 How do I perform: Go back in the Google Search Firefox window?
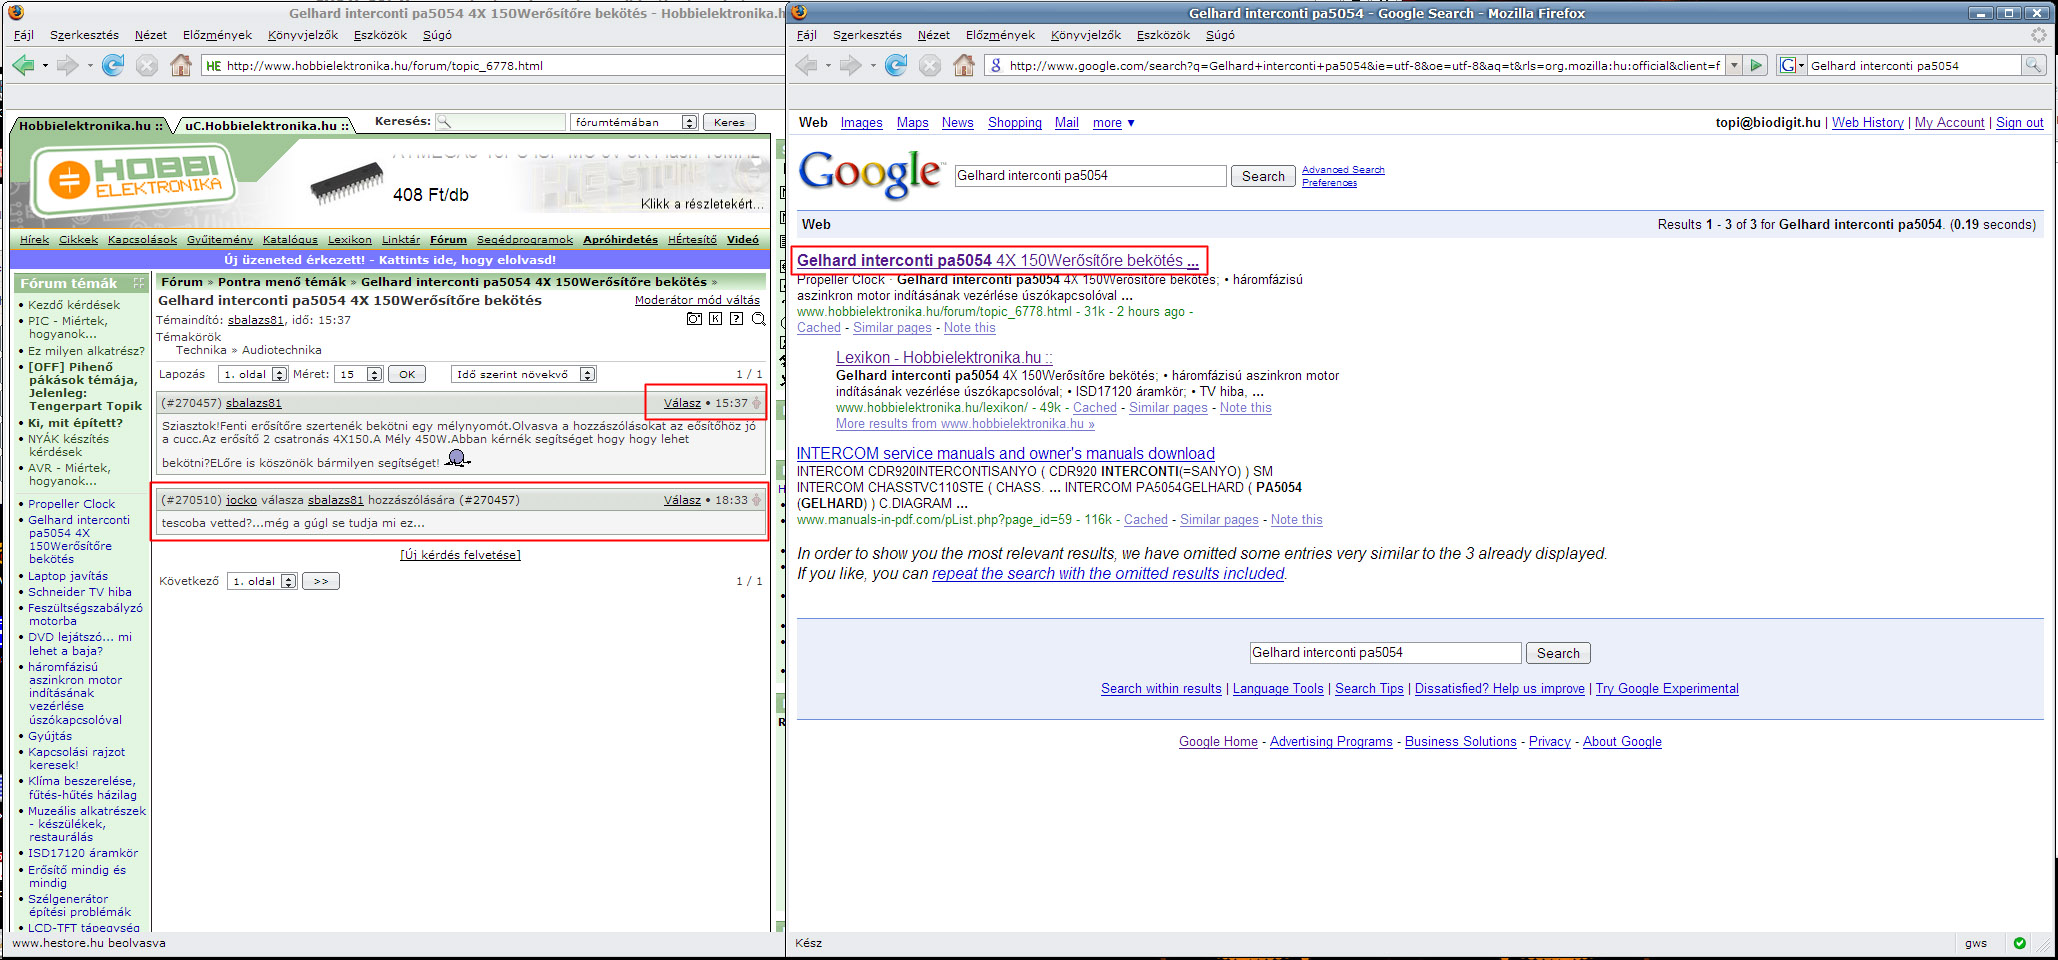tap(806, 66)
